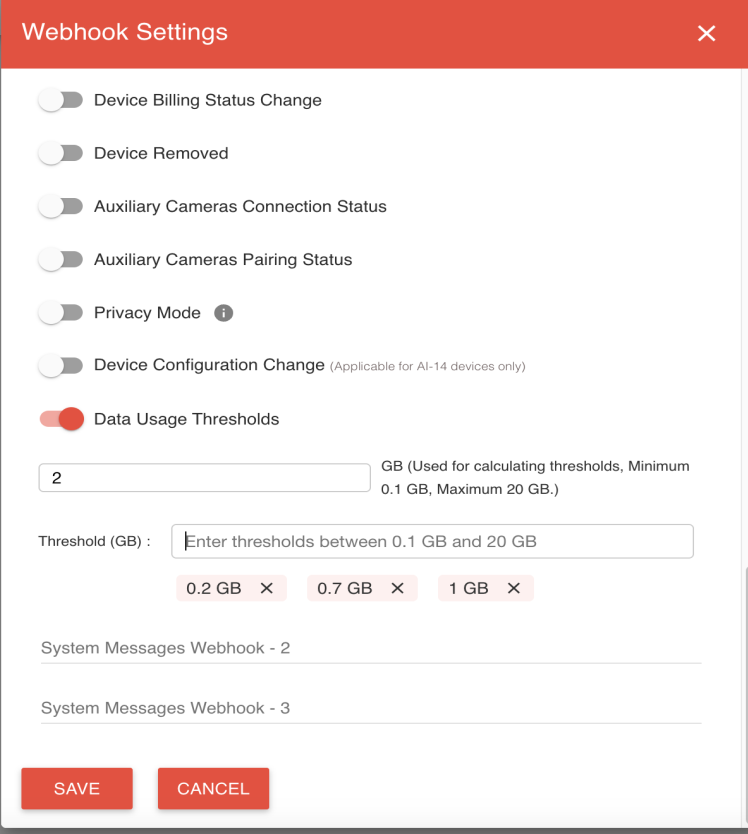Remove the 0.7 GB threshold chip
The width and height of the screenshot is (748, 834).
[397, 588]
